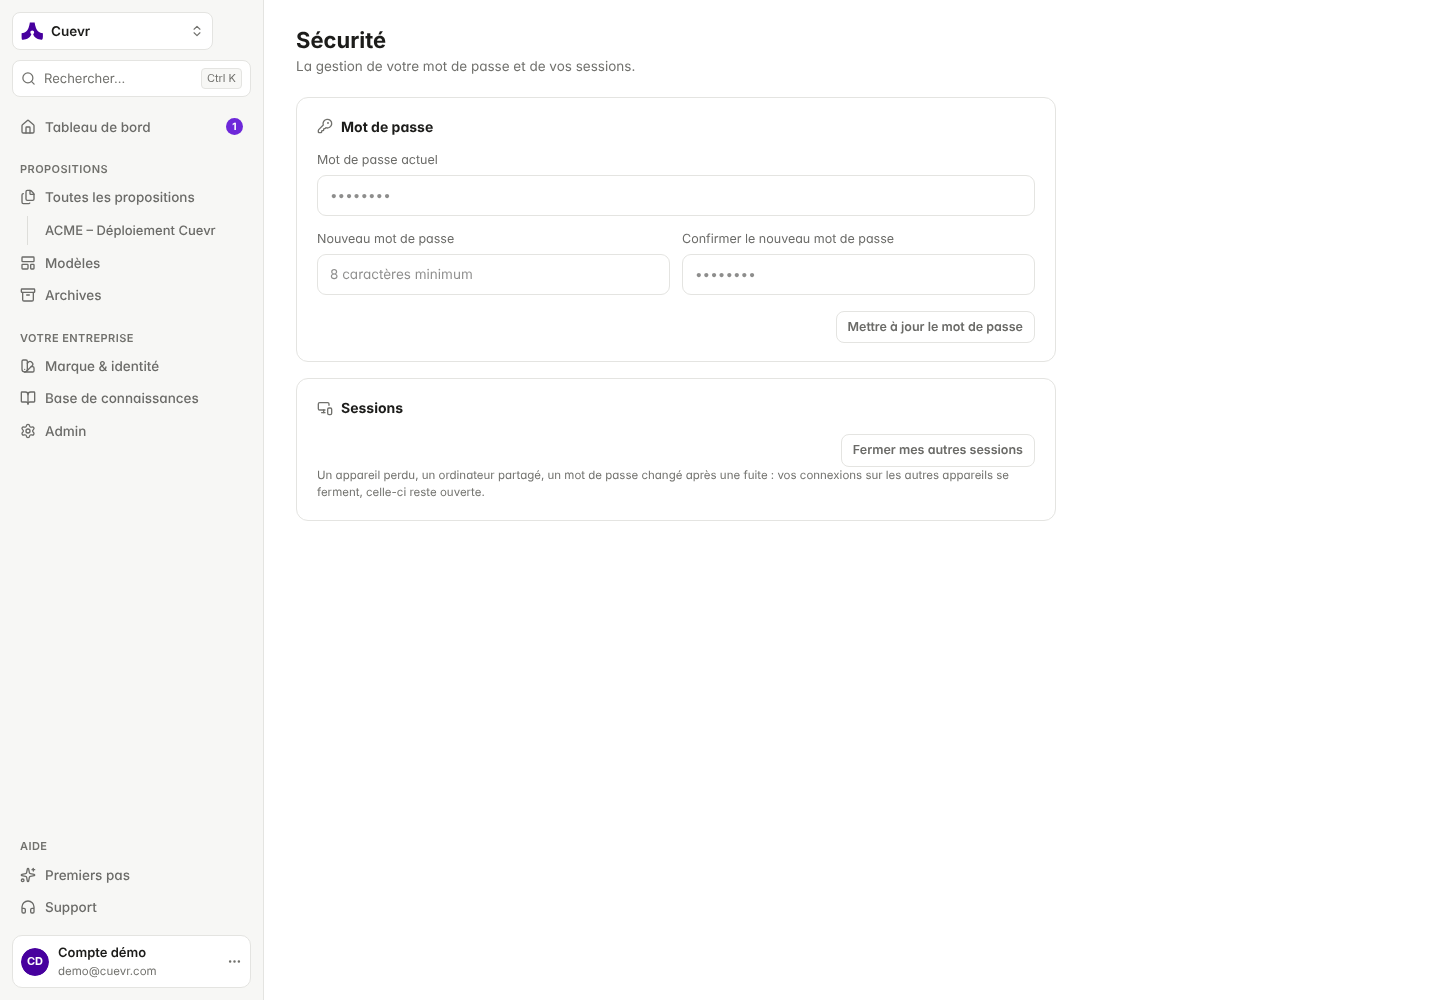Focus the Confirmer le nouveau mot de passe field
Screen dimensions: 1440x1000
click(858, 274)
